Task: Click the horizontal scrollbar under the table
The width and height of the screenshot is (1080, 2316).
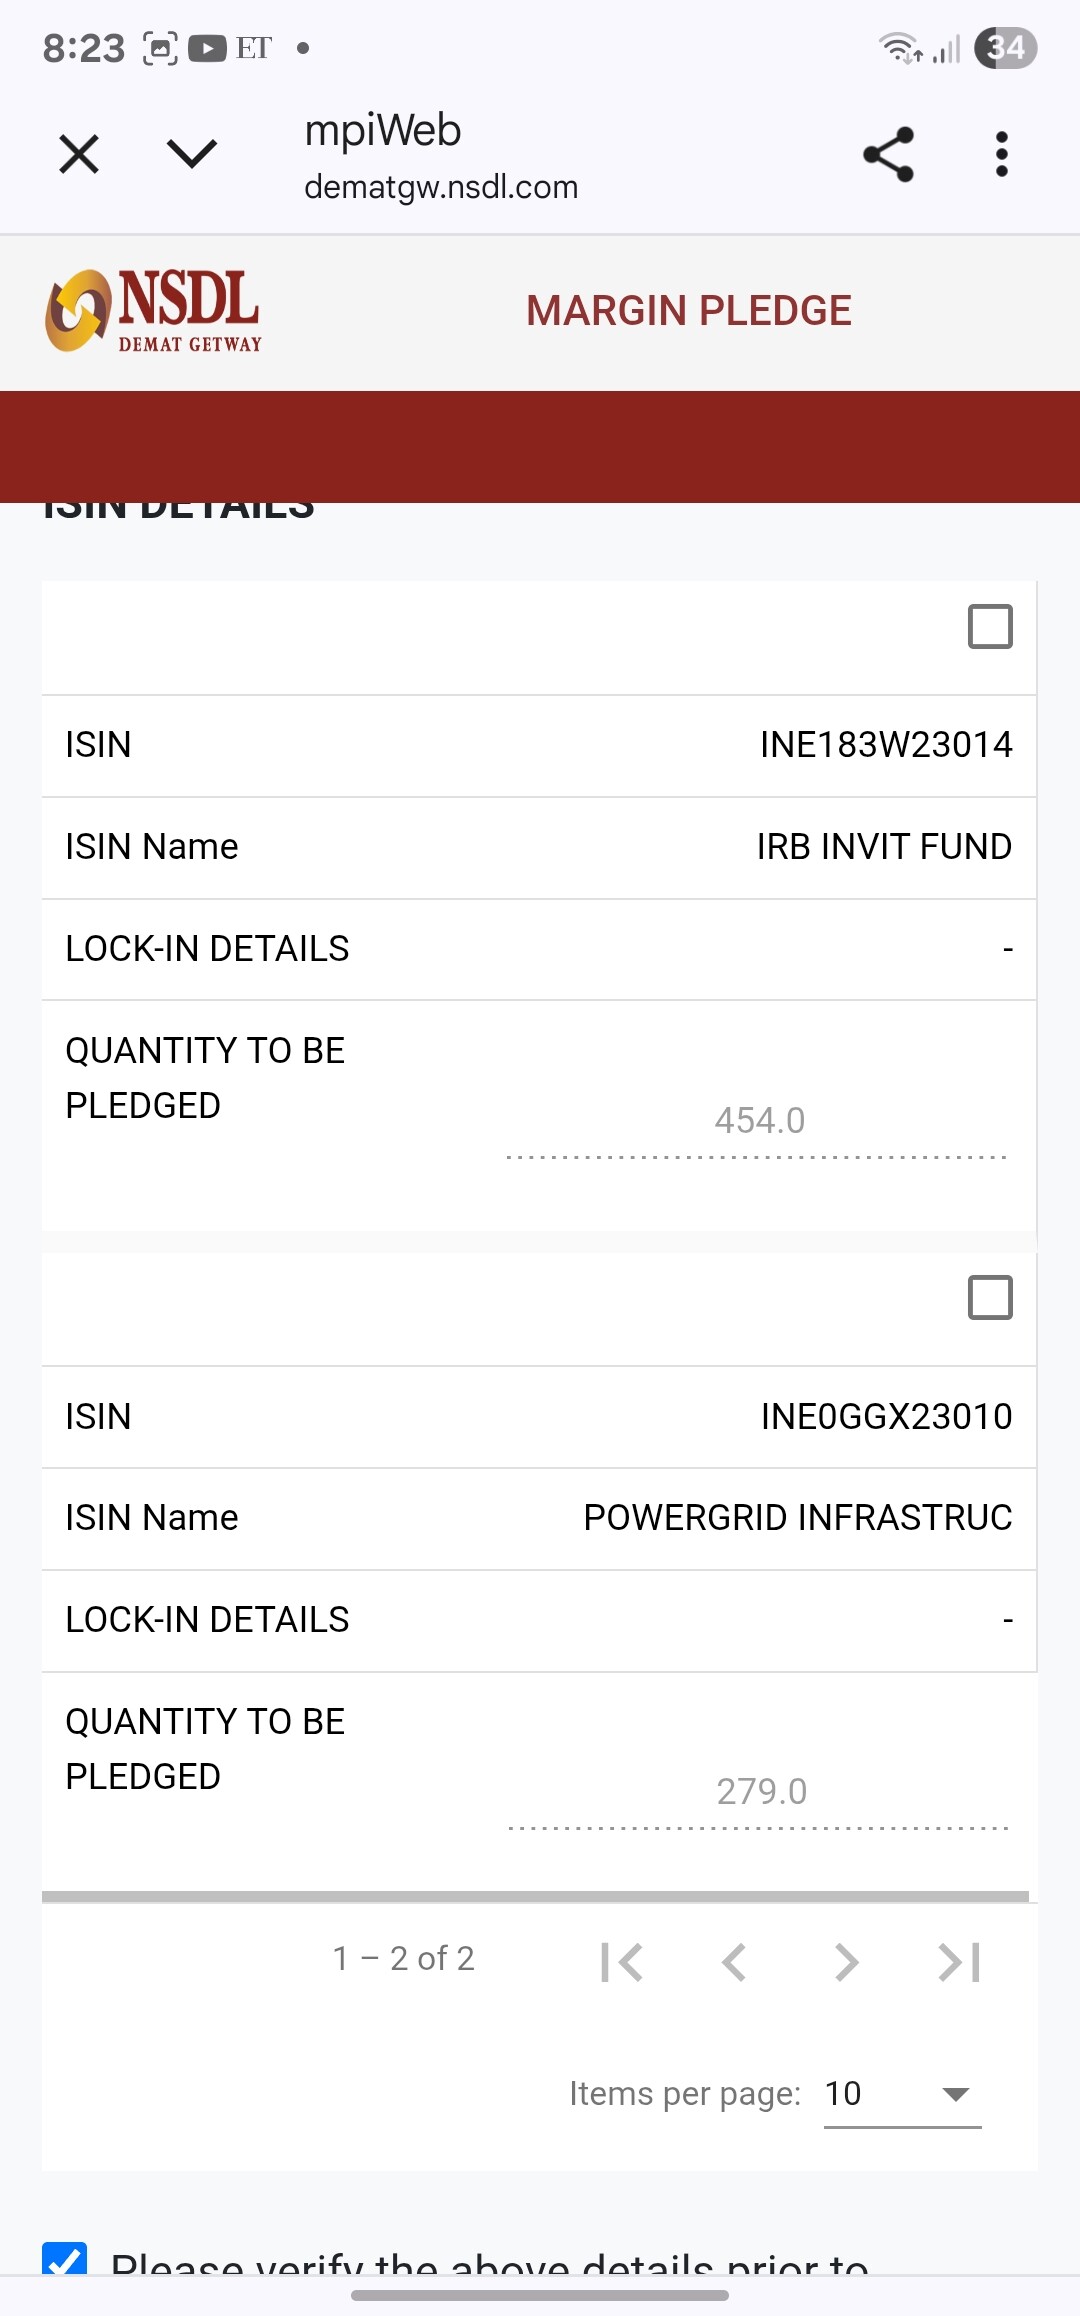Action: point(535,1896)
